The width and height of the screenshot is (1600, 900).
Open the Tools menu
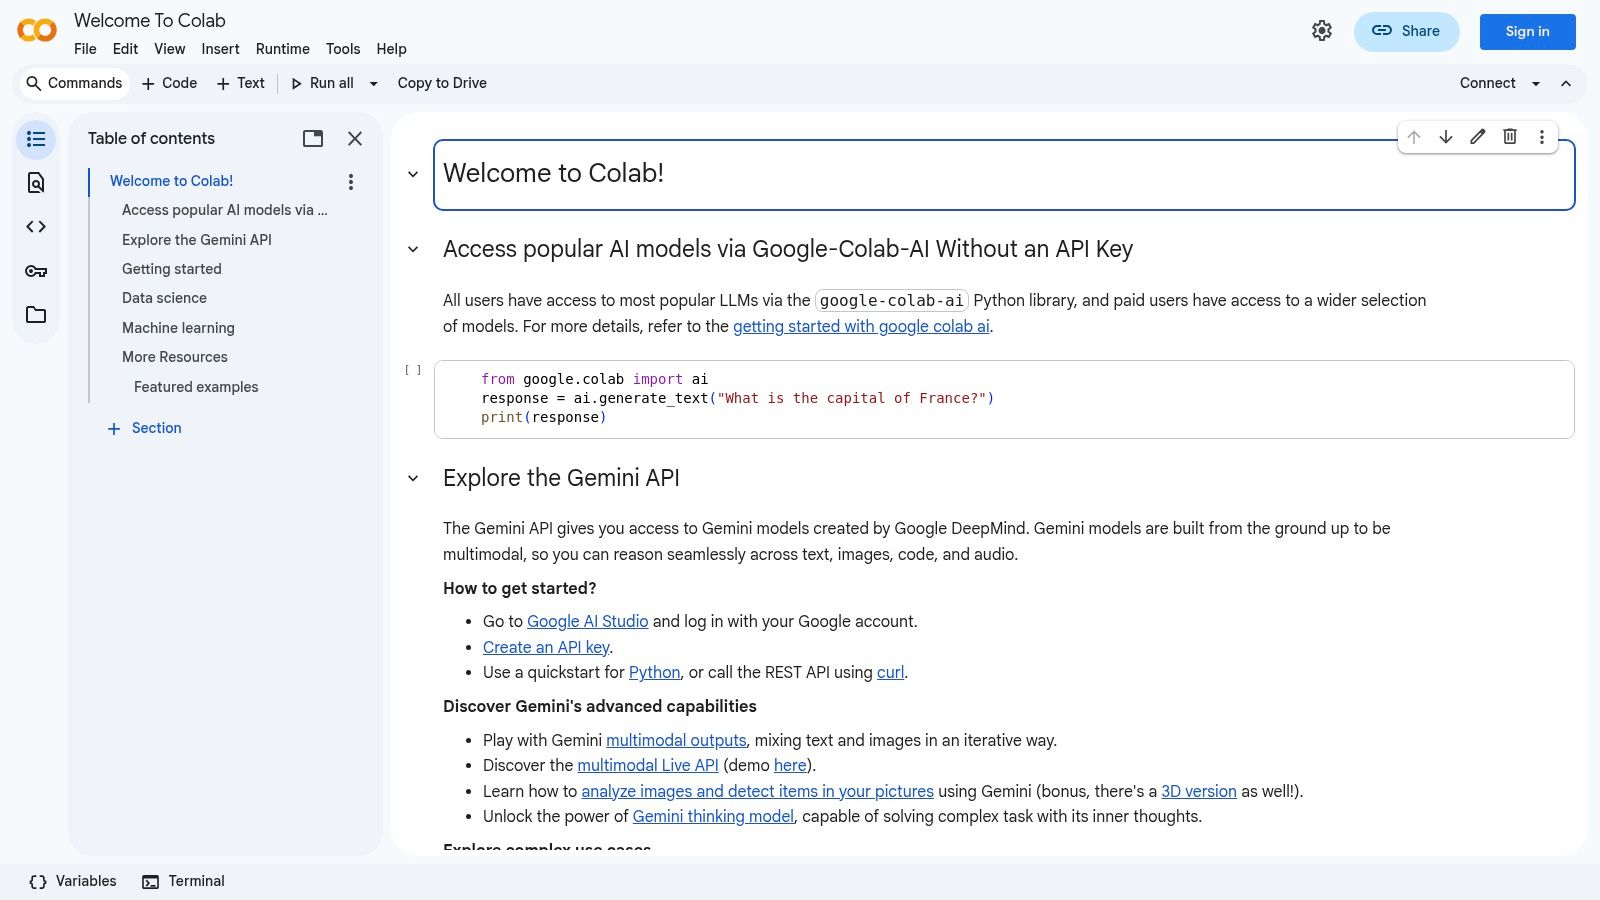343,49
